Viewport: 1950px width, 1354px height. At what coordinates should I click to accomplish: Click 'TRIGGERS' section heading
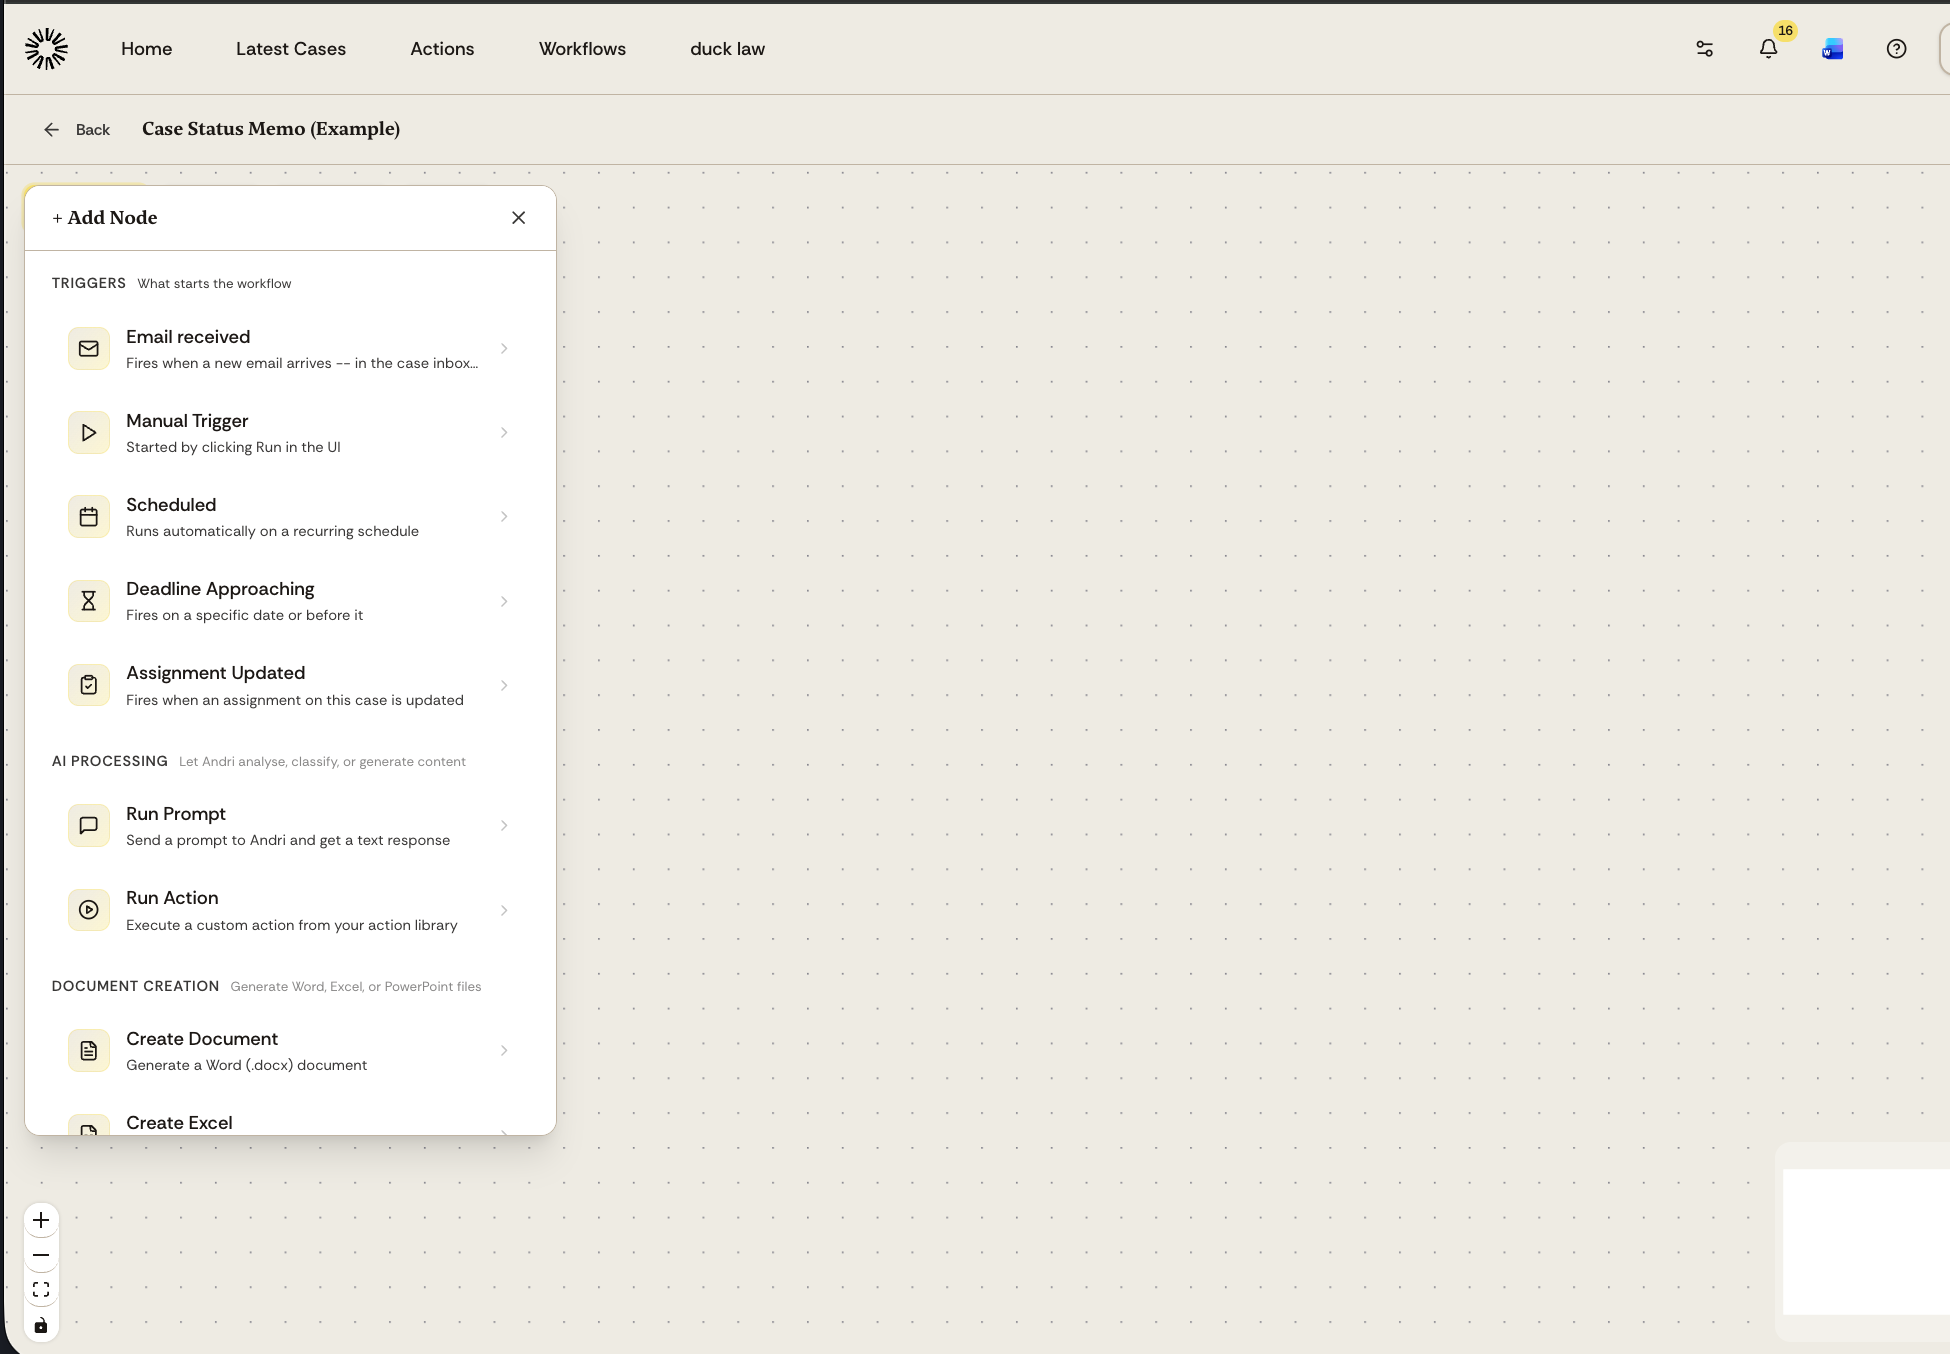(x=89, y=283)
